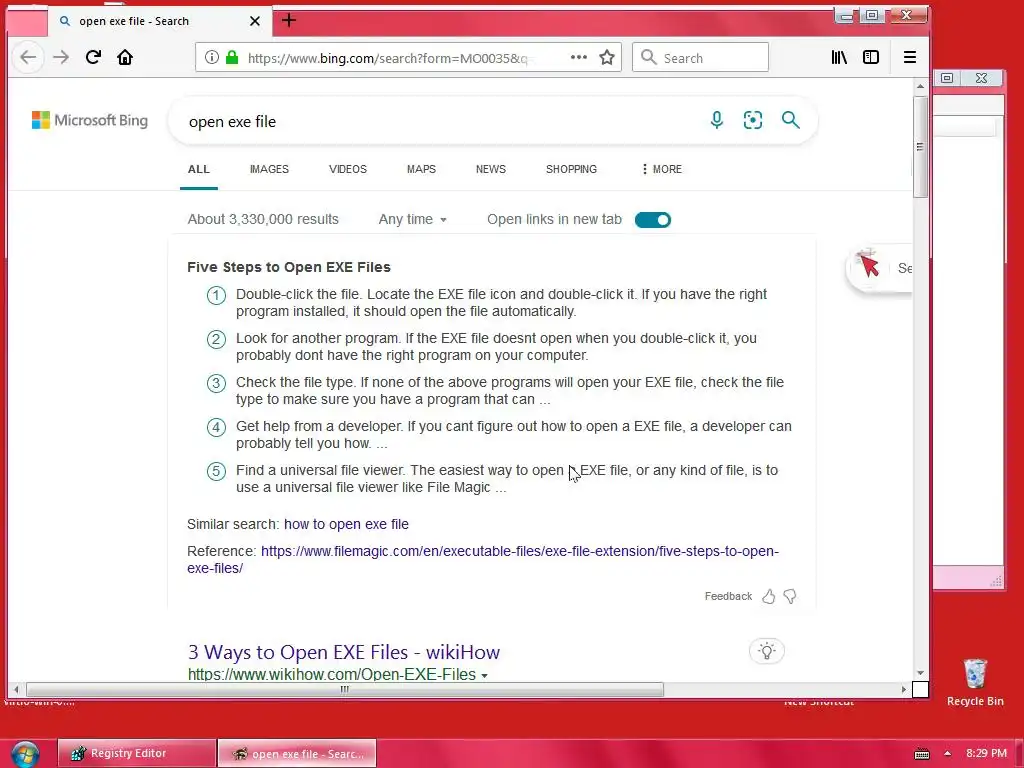Image resolution: width=1024 pixels, height=768 pixels.
Task: Follow the 'how to open exe file' similar search
Action: click(x=346, y=524)
